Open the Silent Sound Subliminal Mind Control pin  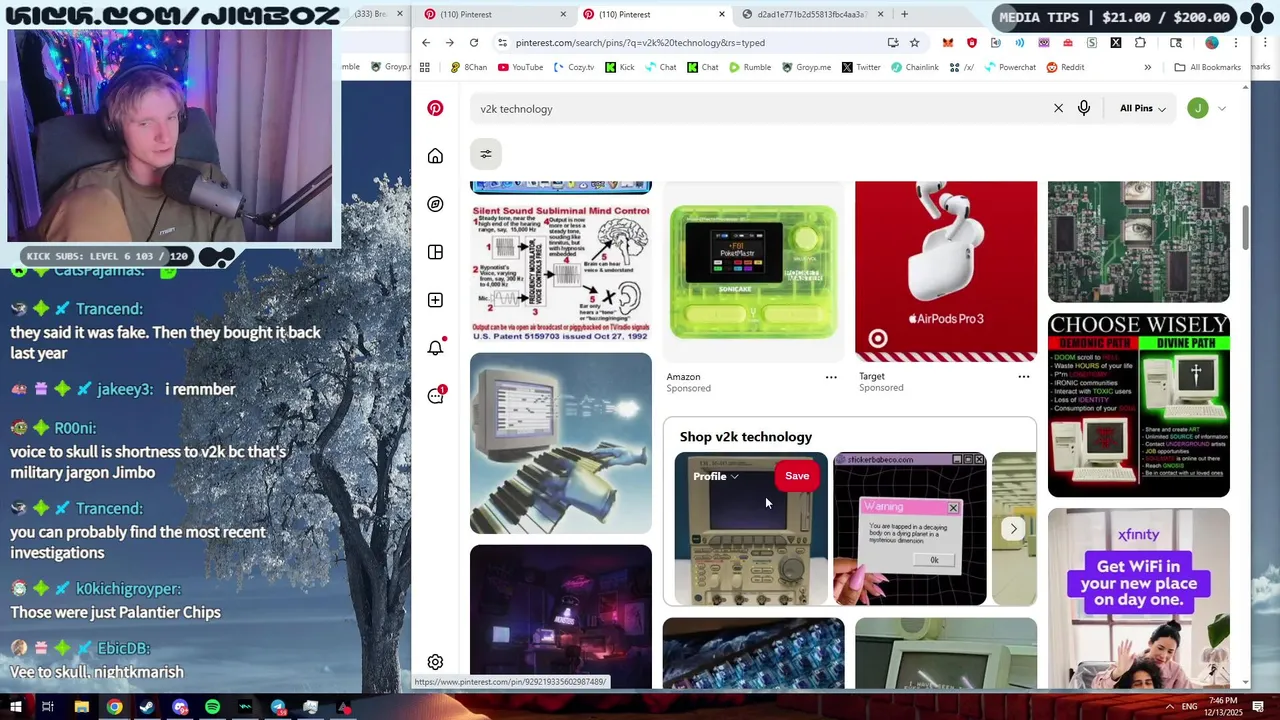561,272
